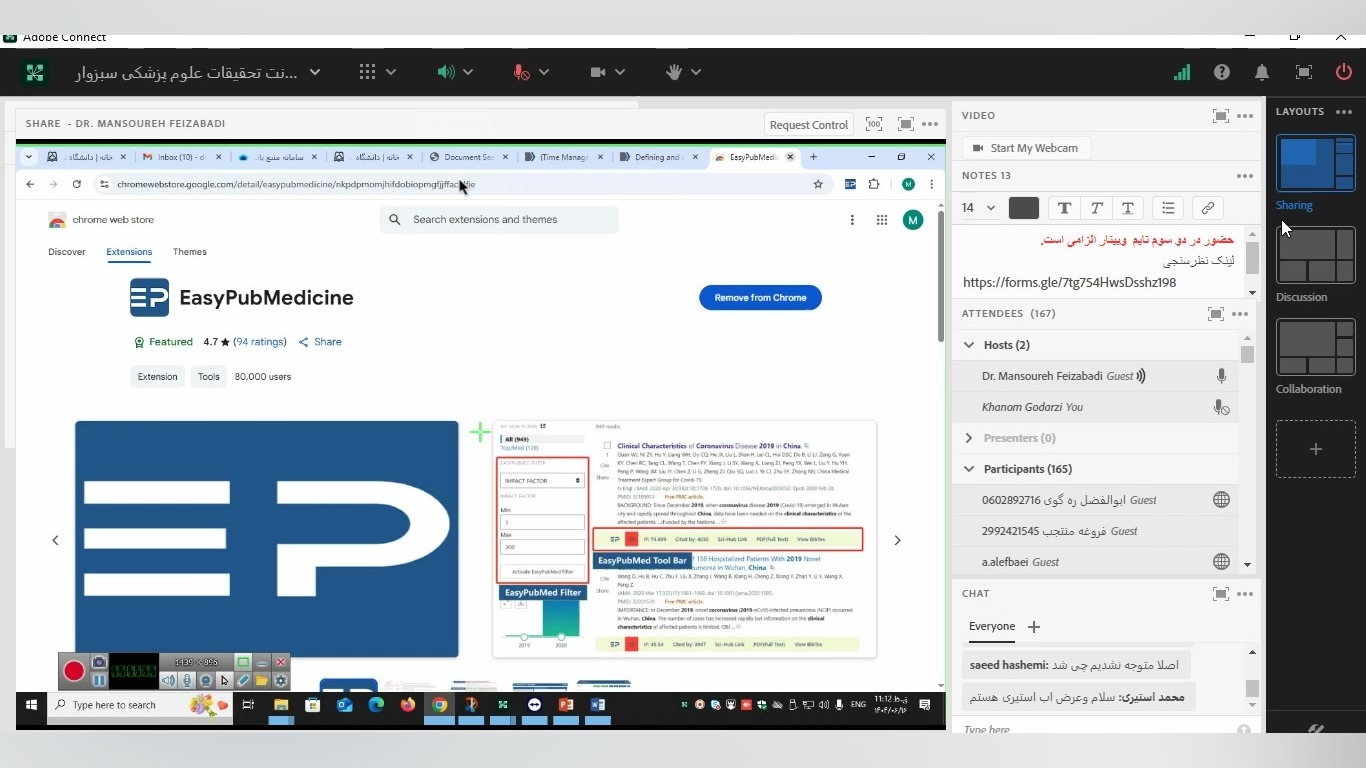Pick the notes text color swatch
Viewport: 1366px width, 768px height.
1024,208
